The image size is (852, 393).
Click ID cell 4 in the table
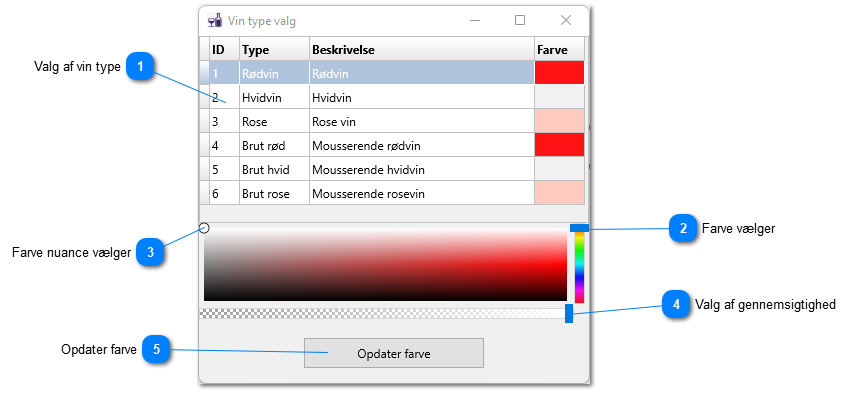pos(224,145)
